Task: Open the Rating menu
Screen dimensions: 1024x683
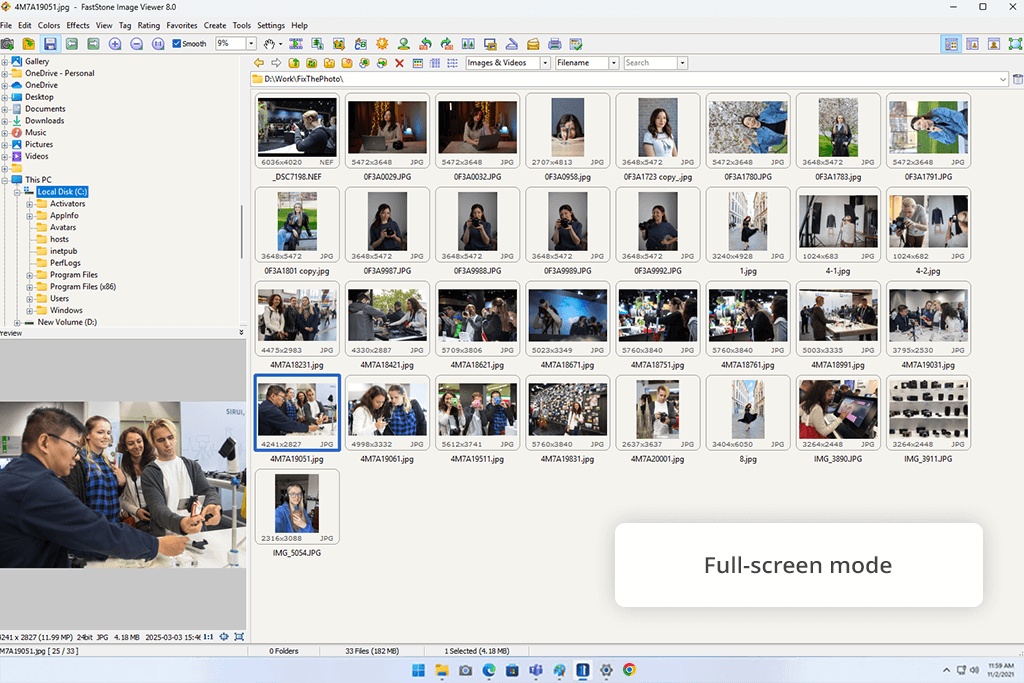Action: coord(148,25)
